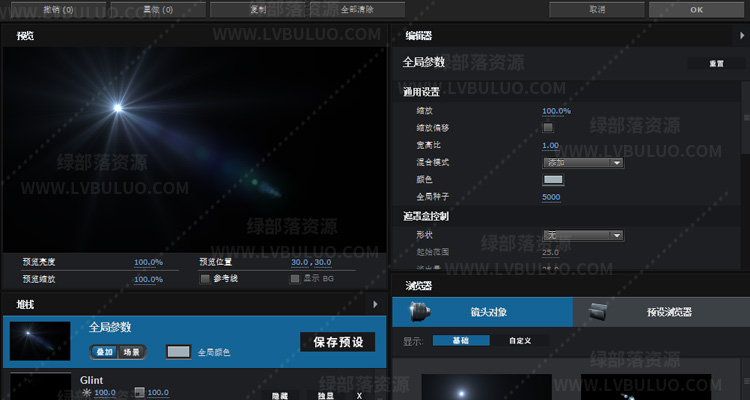
Task: Enable the 参考线 checkbox
Action: point(205,279)
